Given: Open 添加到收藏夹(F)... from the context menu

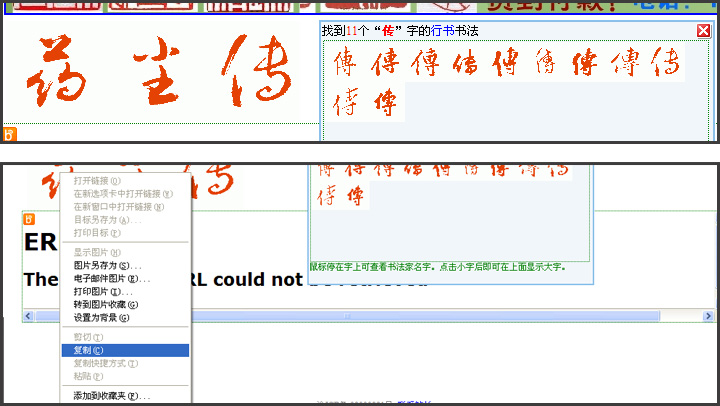Looking at the screenshot, I should coord(106,396).
